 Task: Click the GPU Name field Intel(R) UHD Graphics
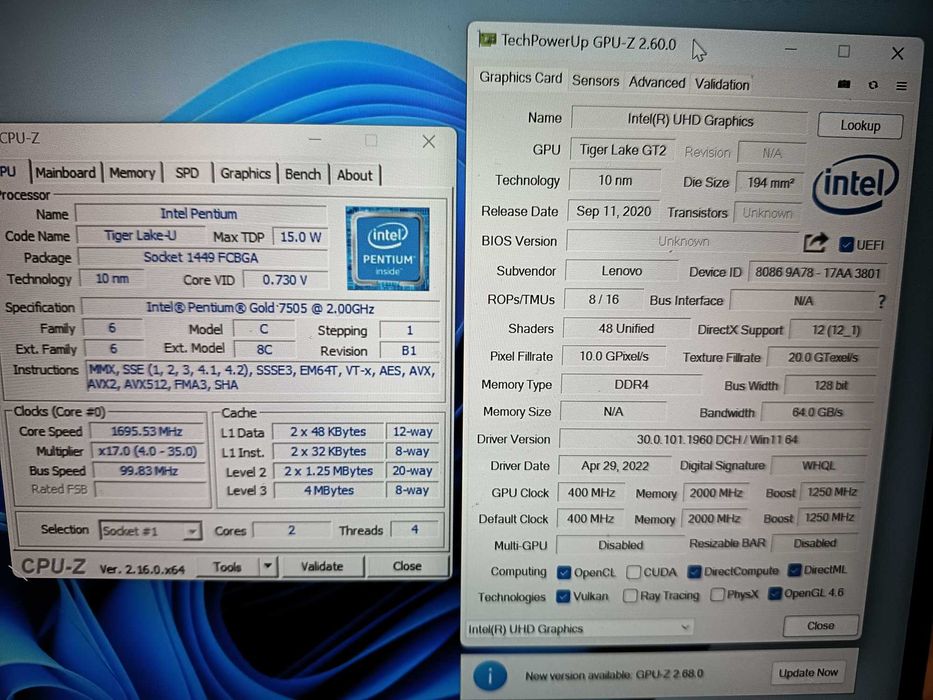click(690, 120)
